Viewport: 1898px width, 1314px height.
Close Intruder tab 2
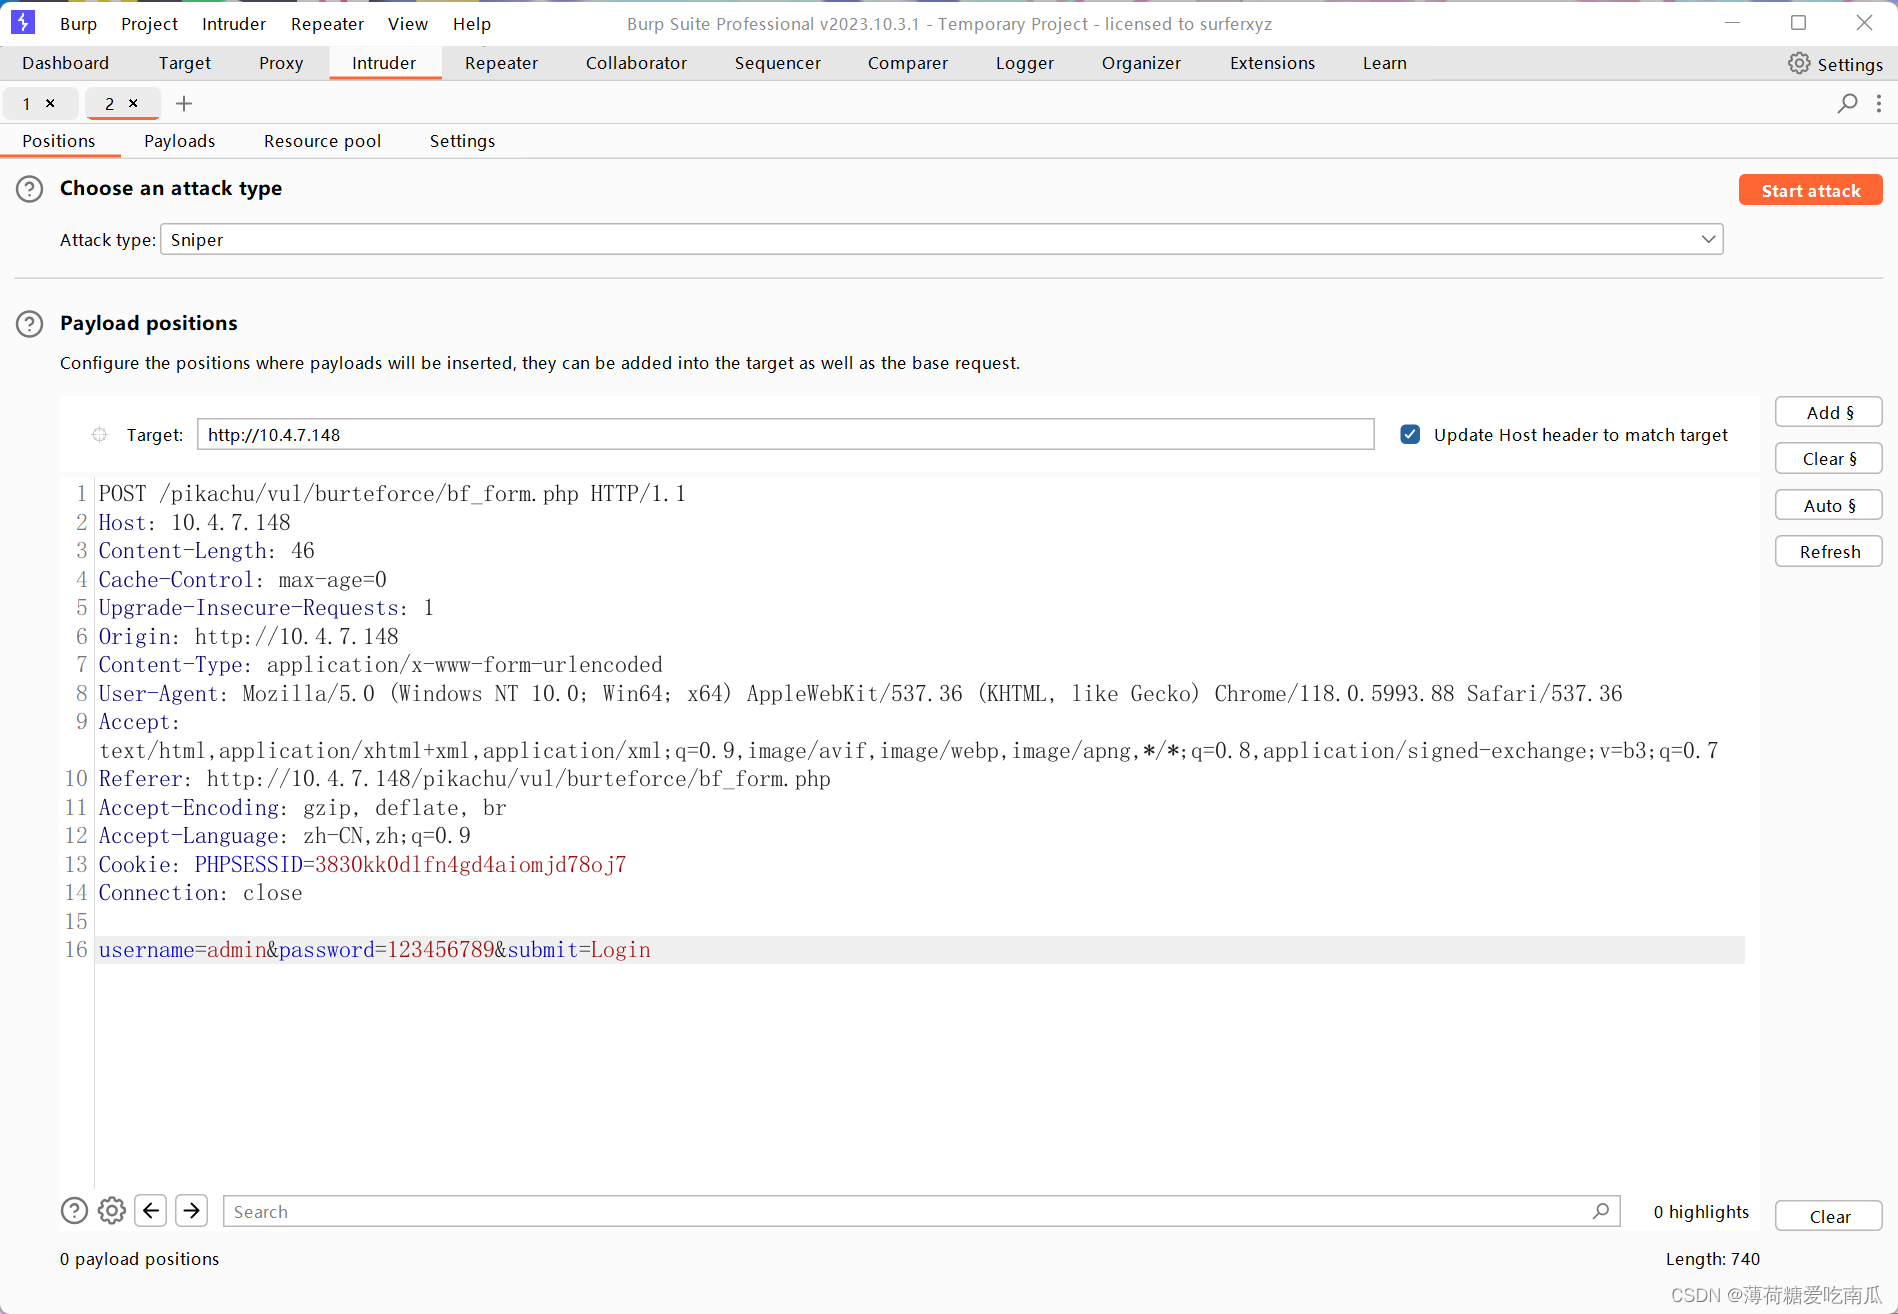(133, 103)
